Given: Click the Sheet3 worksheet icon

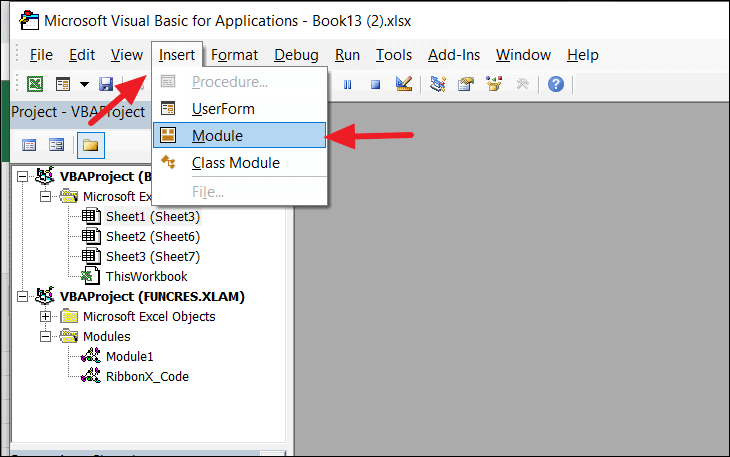Looking at the screenshot, I should [x=91, y=256].
